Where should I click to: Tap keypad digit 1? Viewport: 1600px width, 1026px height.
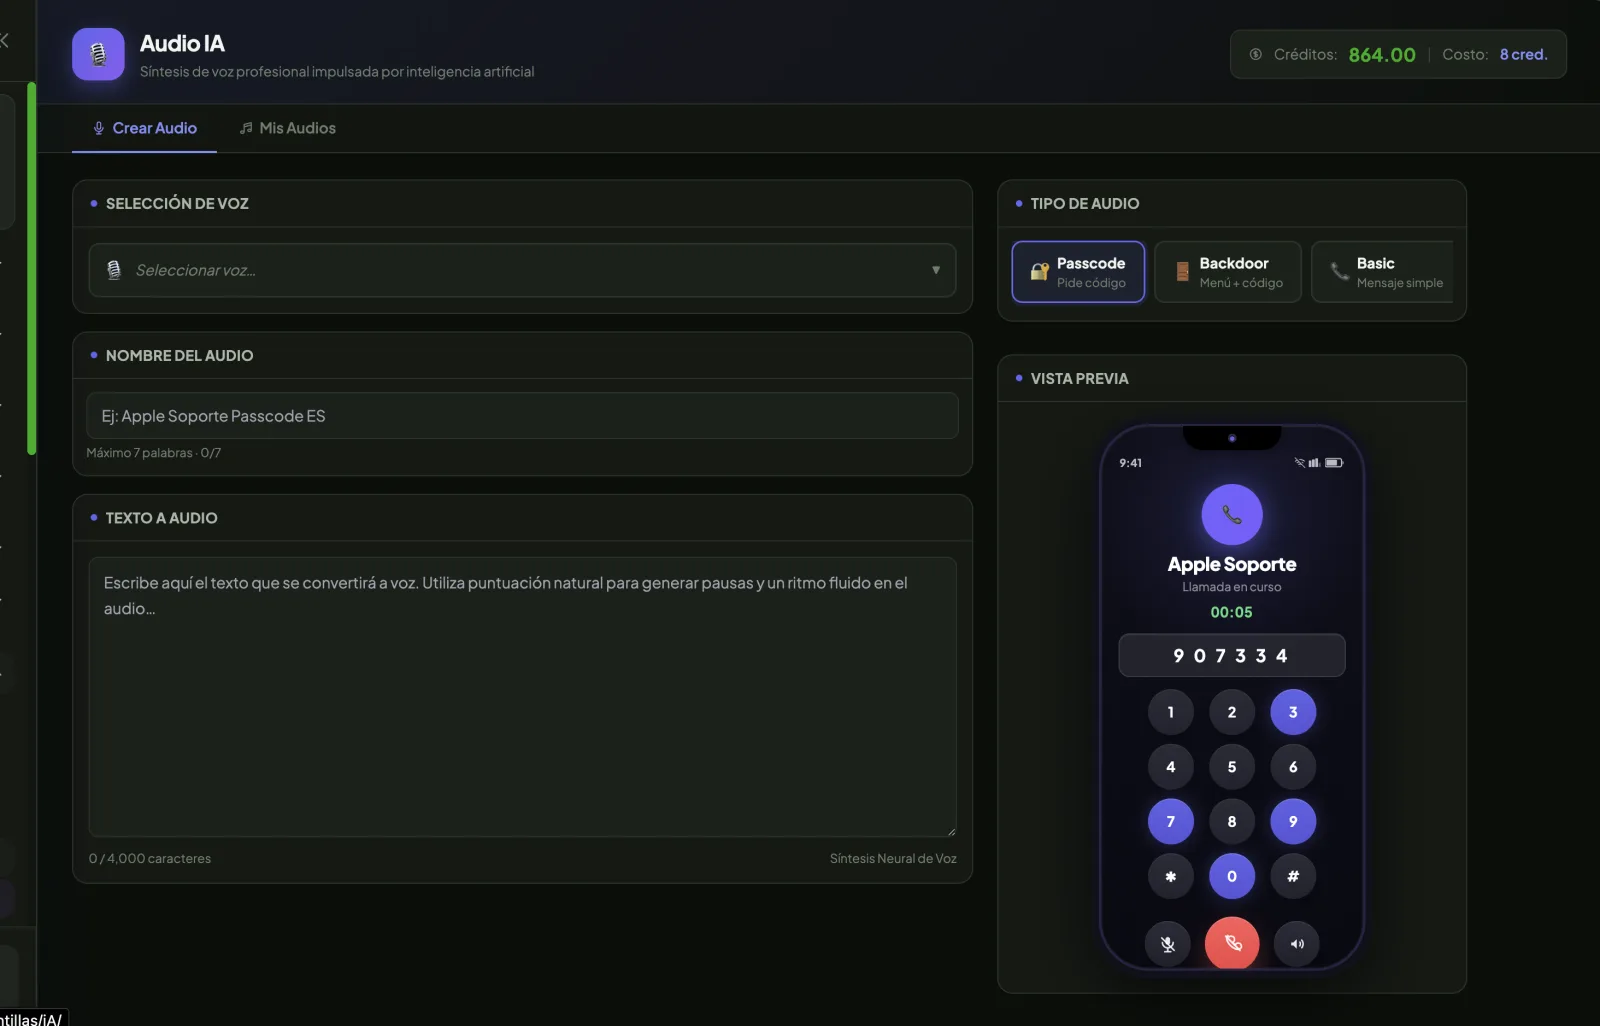(1171, 712)
